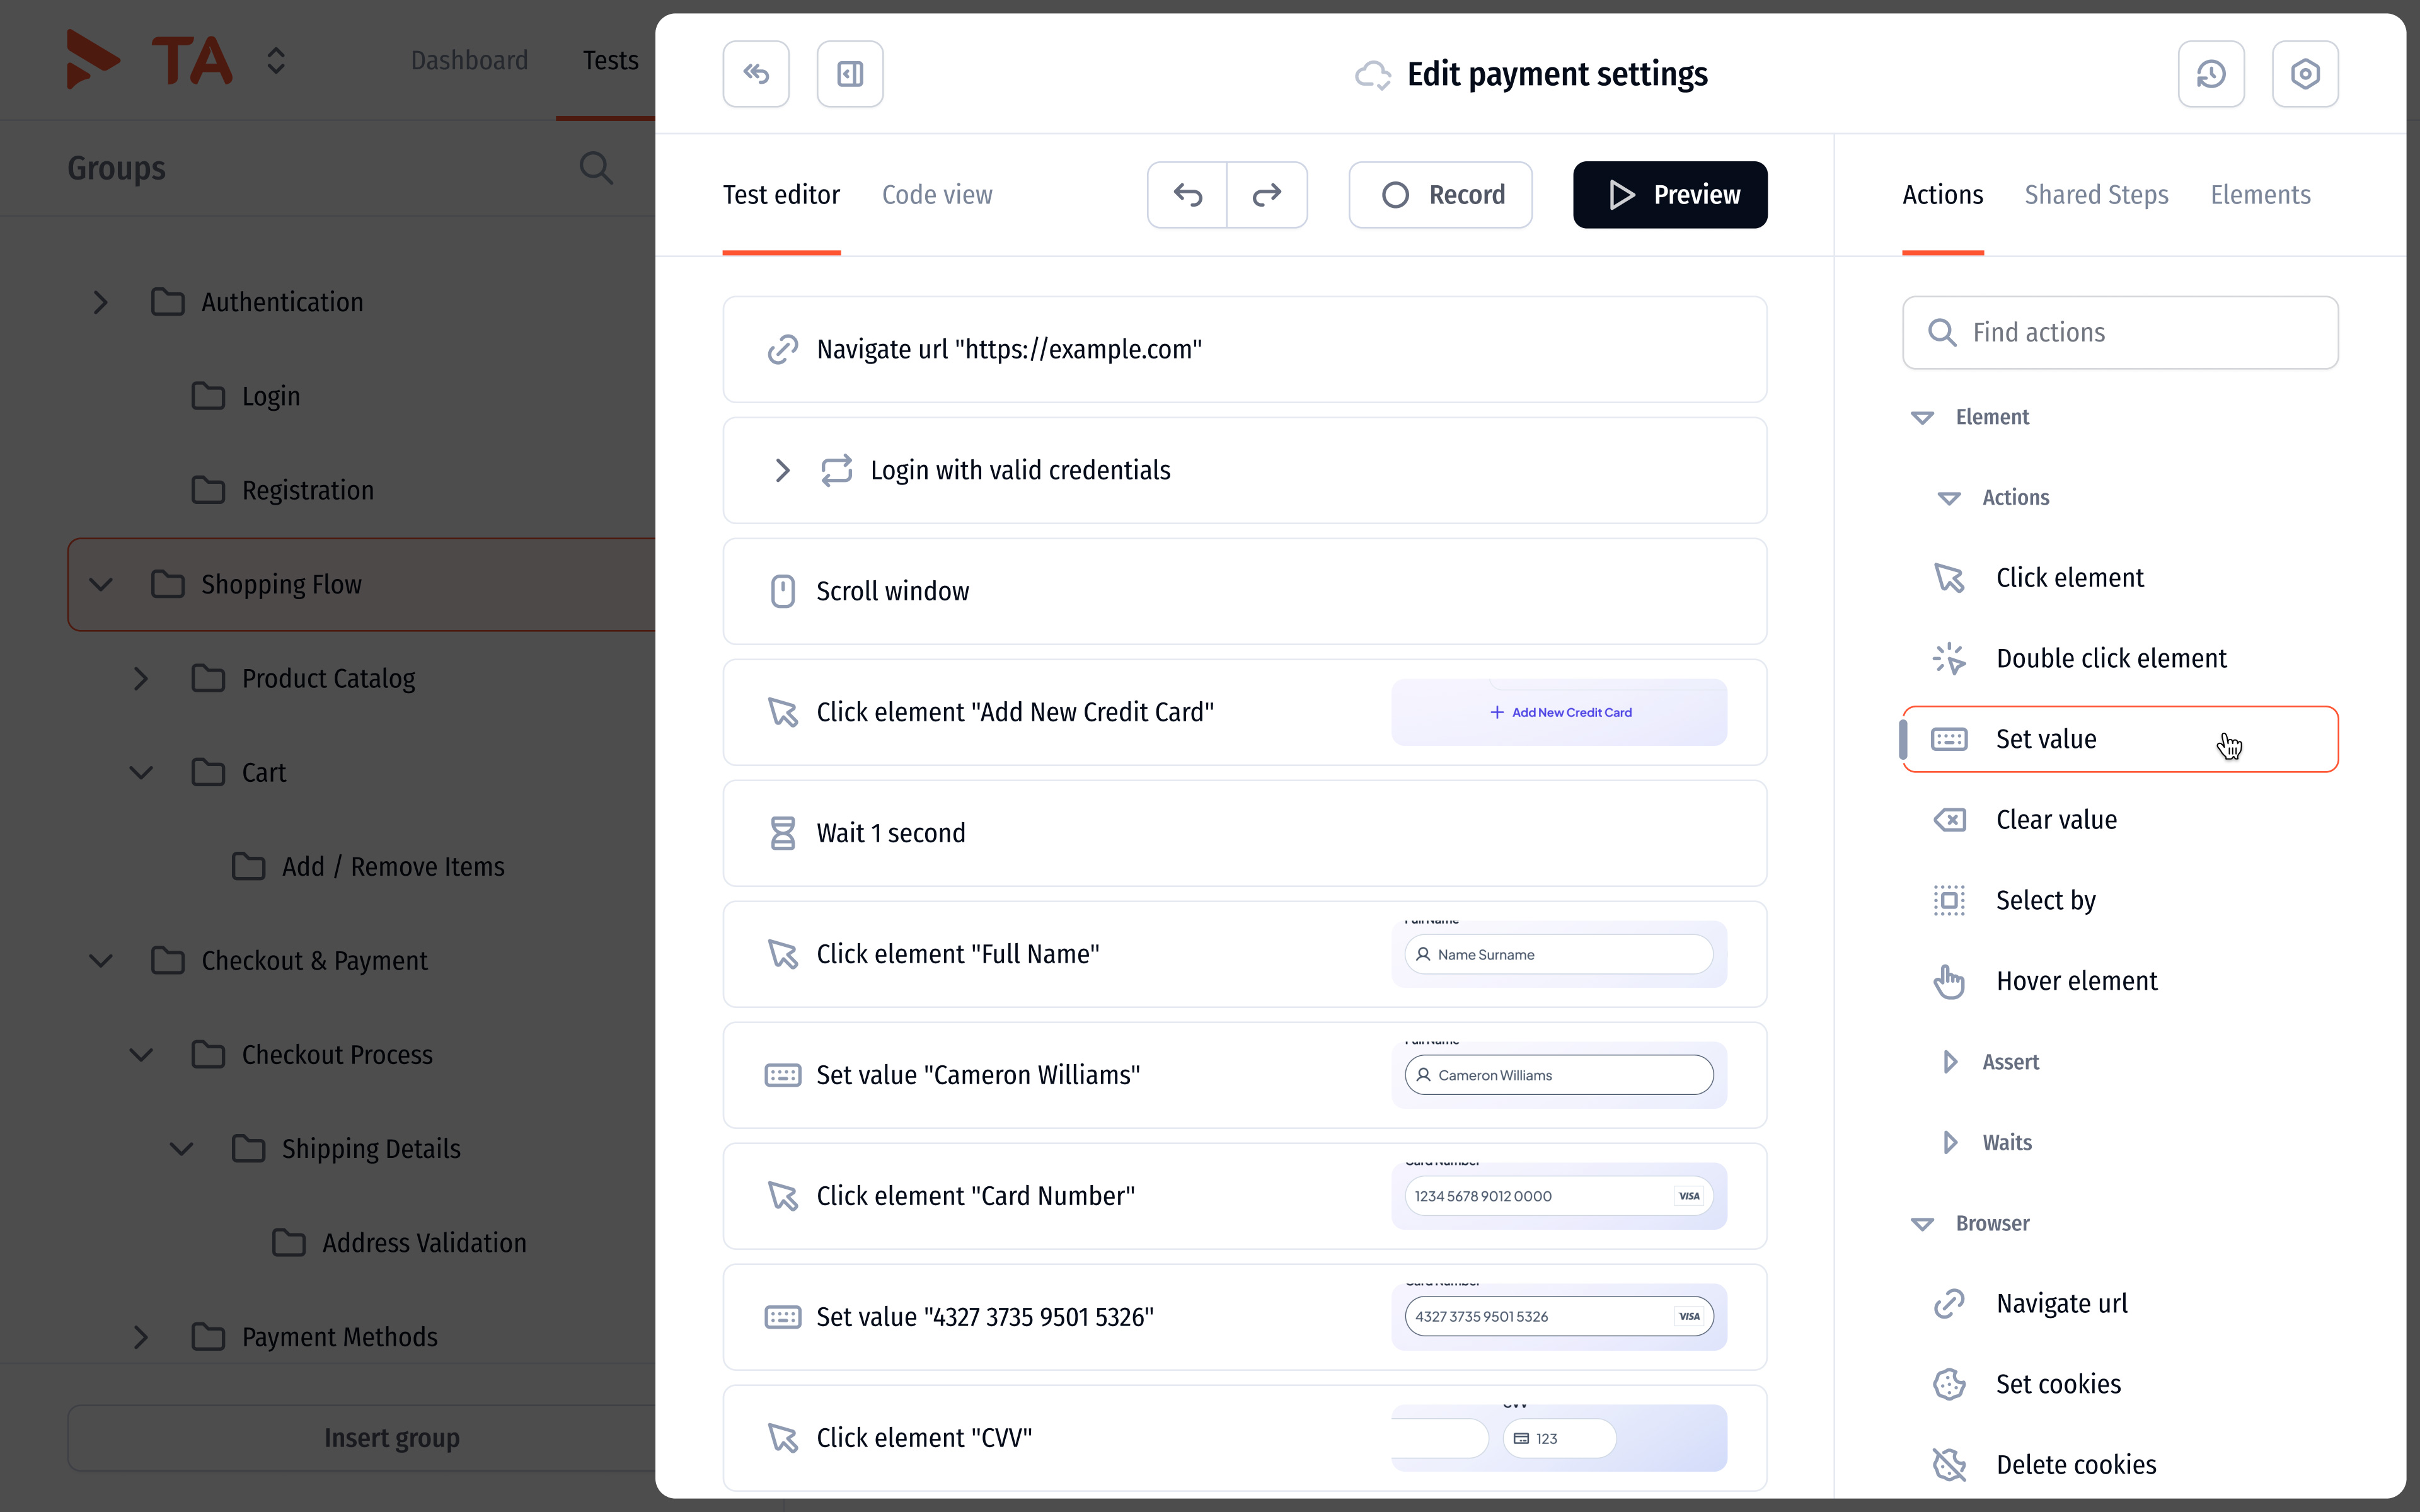
Task: Collapse the Cart folder
Action: click(141, 772)
